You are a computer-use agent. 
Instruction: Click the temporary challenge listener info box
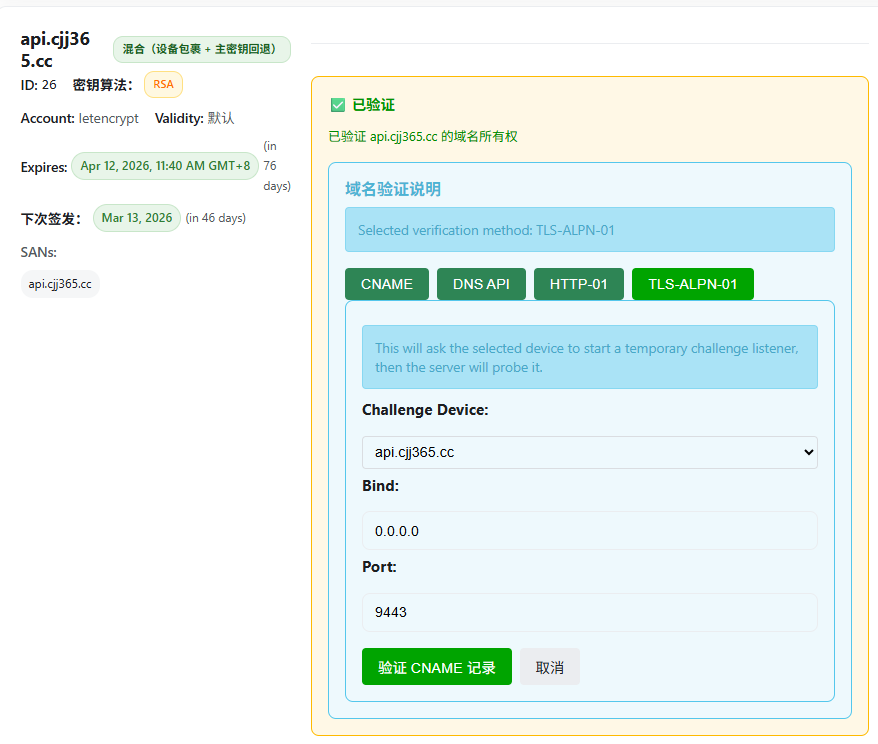coord(589,357)
